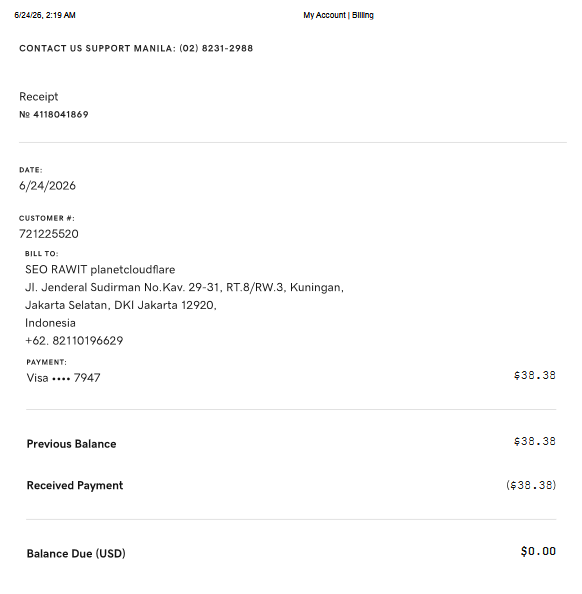This screenshot has height=594, width=582.
Task: Click the support phone number (02) 8231-2988
Action: click(x=216, y=48)
